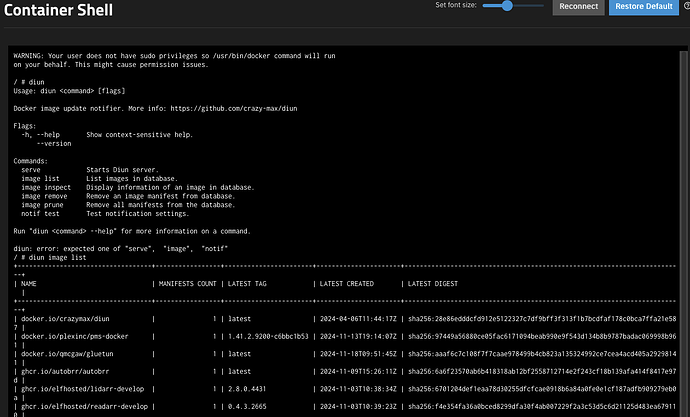Image resolution: width=690 pixels, height=417 pixels.
Task: Click the LATEST DIGEST column header
Action: [433, 284]
